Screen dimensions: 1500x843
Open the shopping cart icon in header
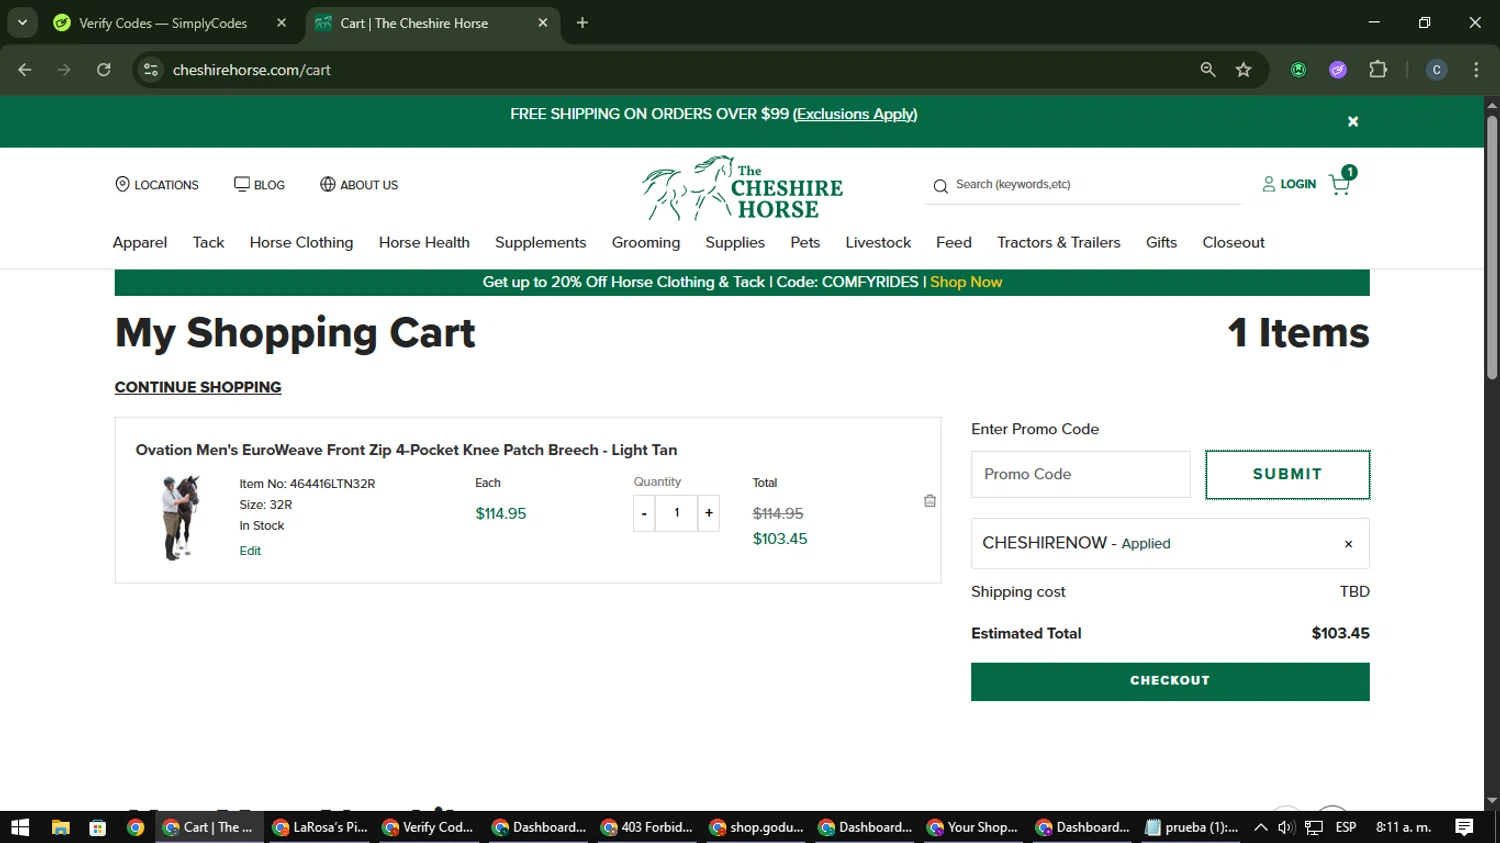1341,182
